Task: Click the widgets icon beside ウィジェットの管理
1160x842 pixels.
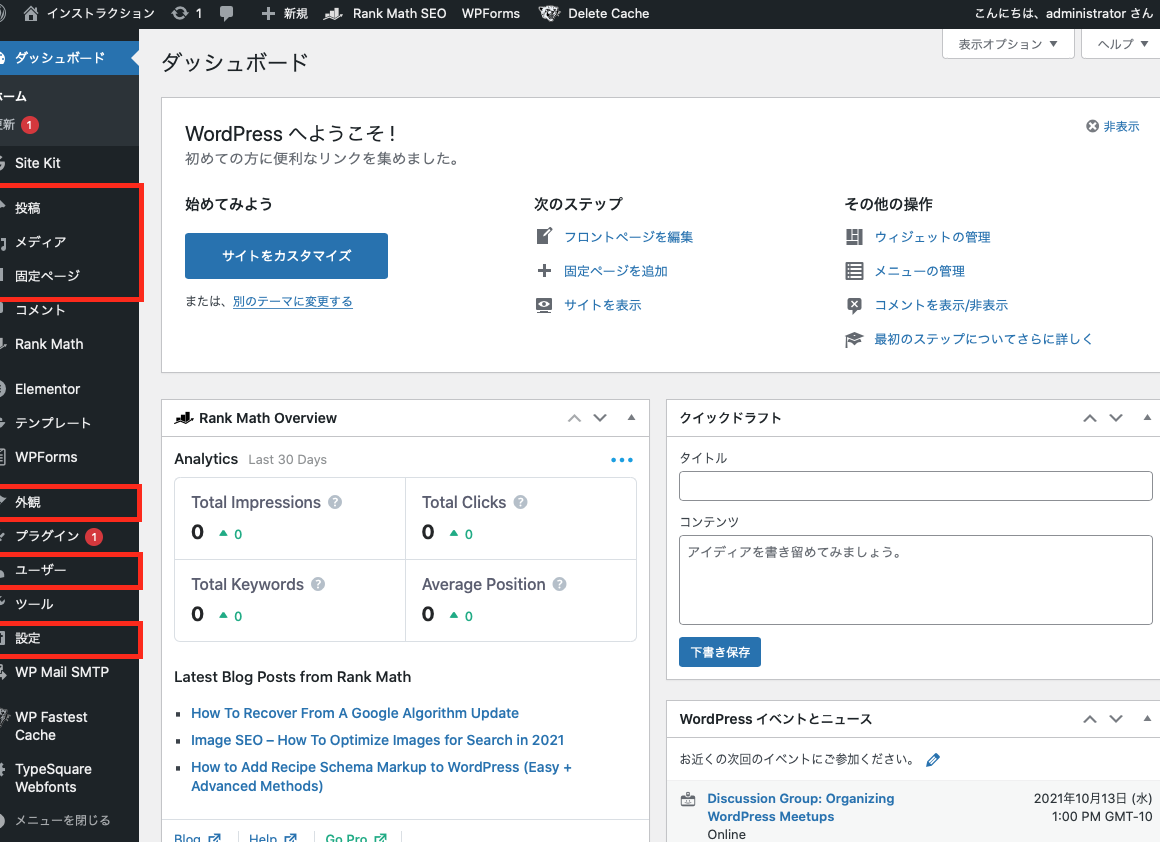Action: (854, 237)
